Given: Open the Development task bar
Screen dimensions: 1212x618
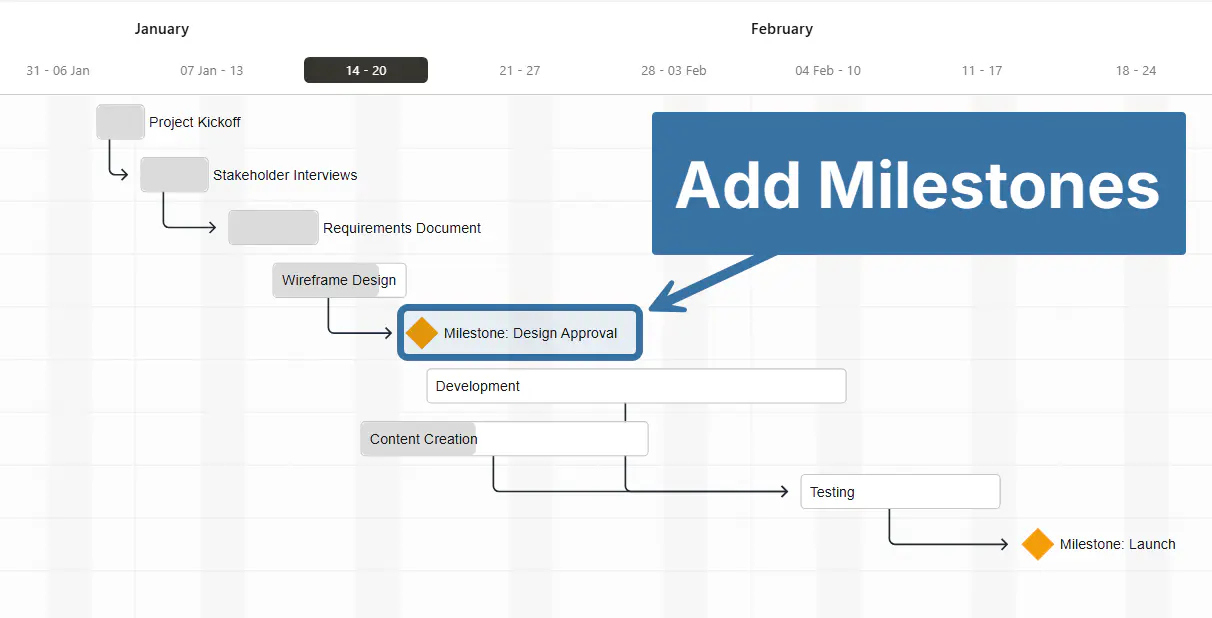Looking at the screenshot, I should coord(636,386).
